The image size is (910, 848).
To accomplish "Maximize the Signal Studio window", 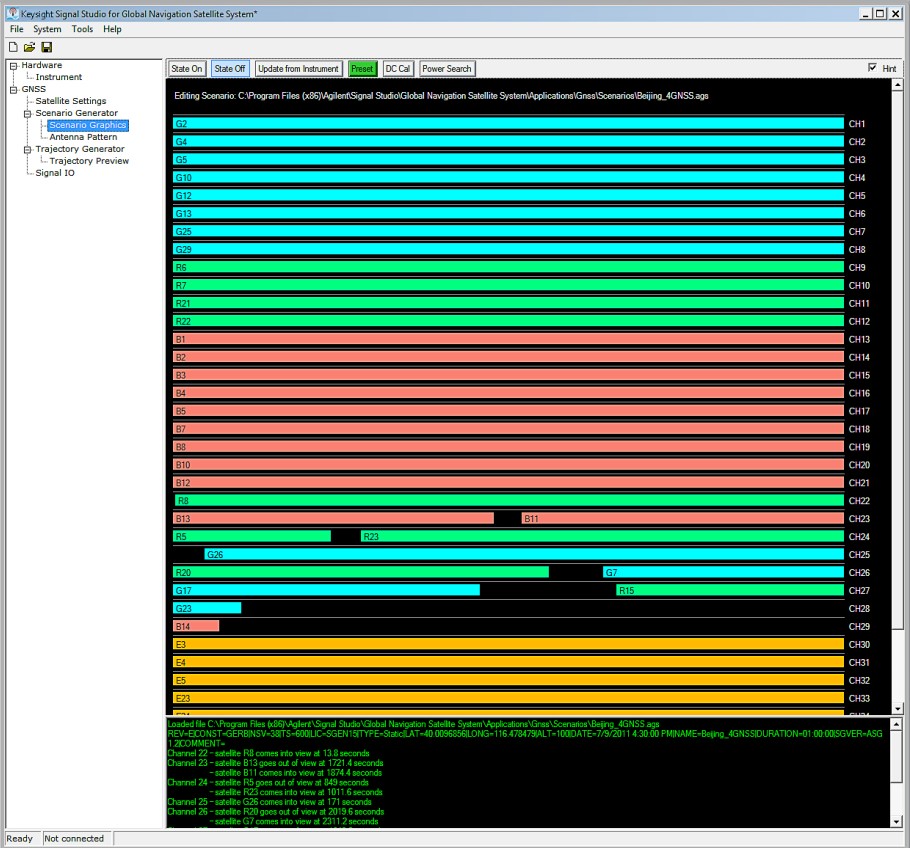I will click(x=880, y=13).
